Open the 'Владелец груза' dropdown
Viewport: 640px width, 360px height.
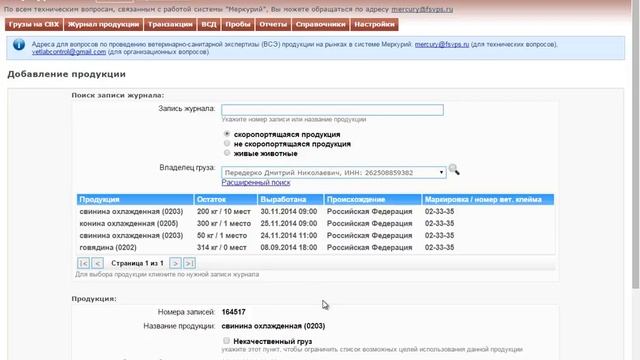(x=333, y=172)
